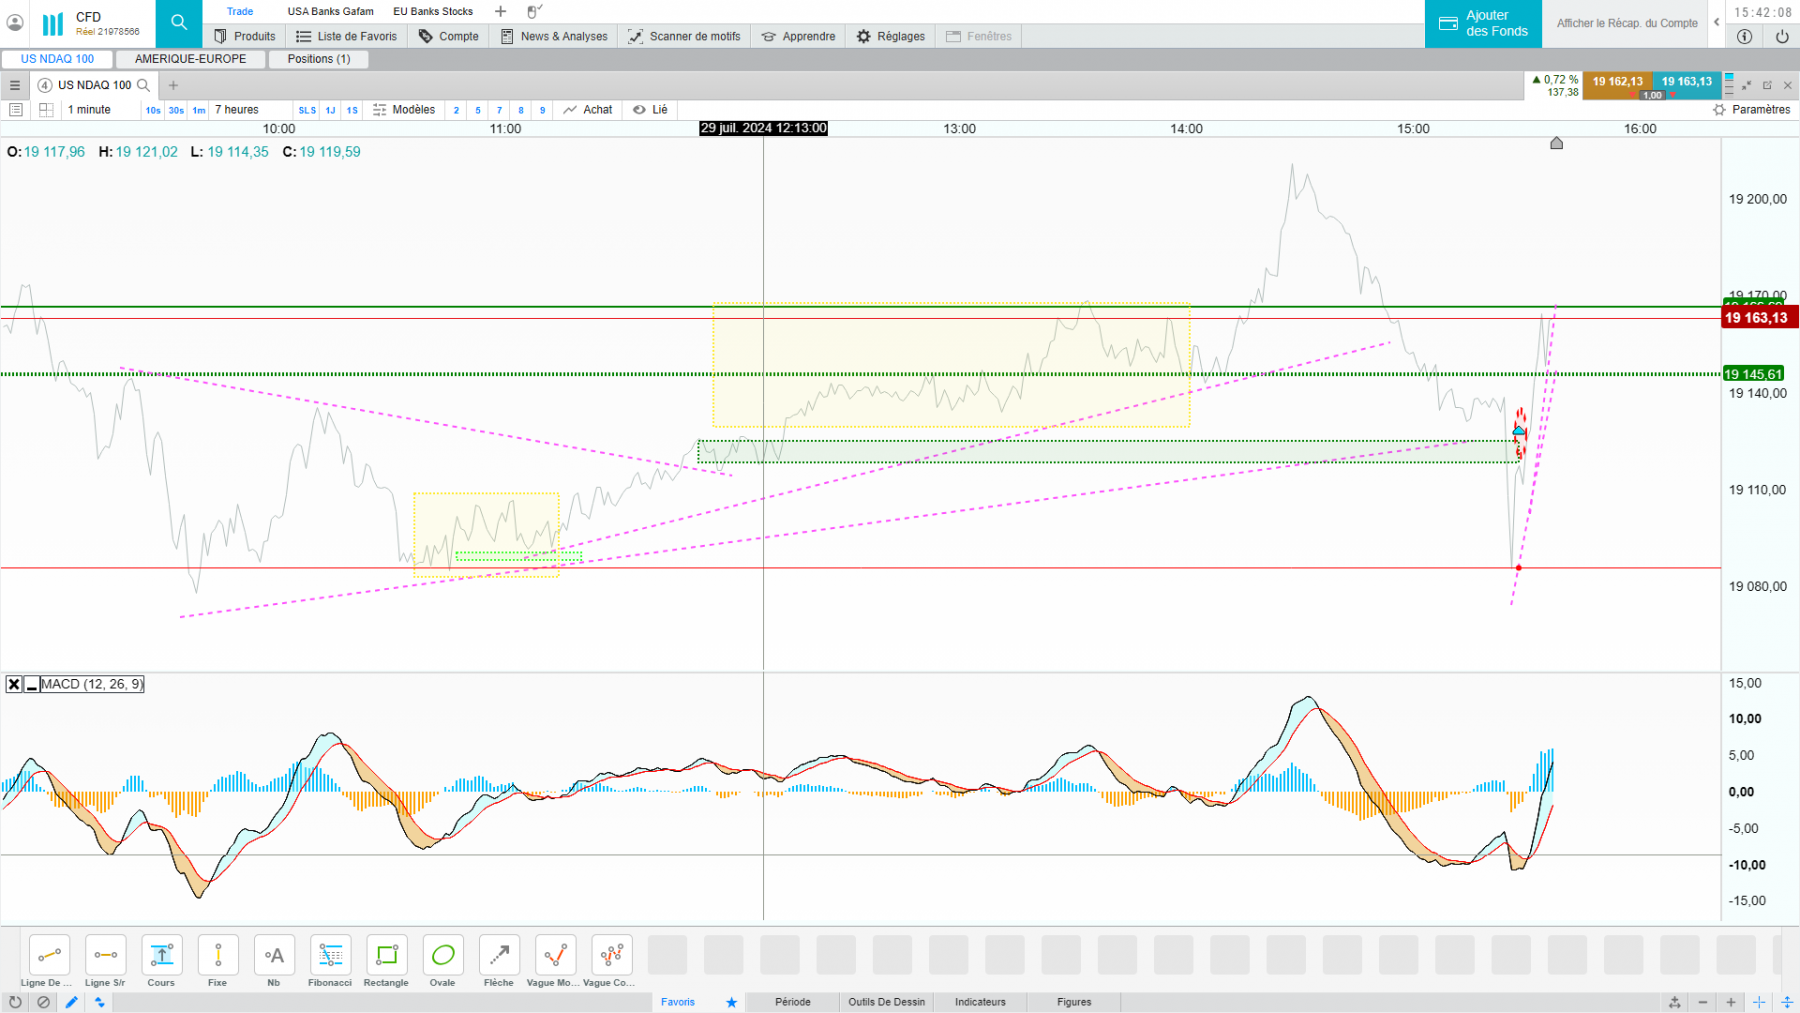Open the search magnifier in top bar
This screenshot has width=1800, height=1013.
(179, 22)
